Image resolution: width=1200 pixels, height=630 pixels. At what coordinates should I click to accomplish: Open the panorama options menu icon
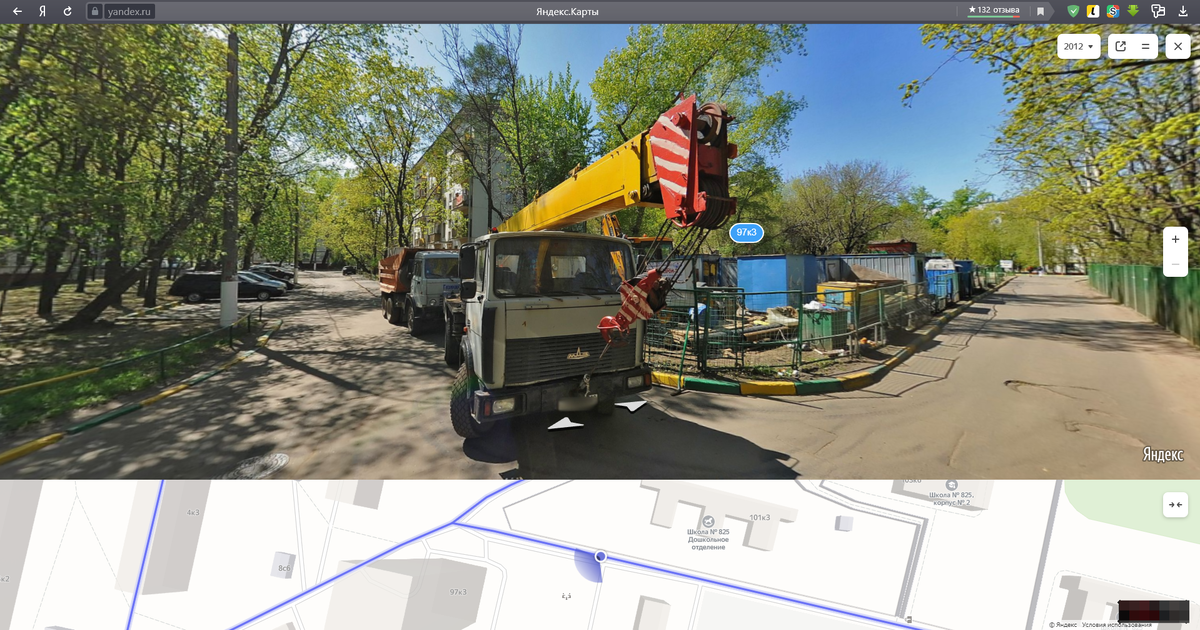1146,46
